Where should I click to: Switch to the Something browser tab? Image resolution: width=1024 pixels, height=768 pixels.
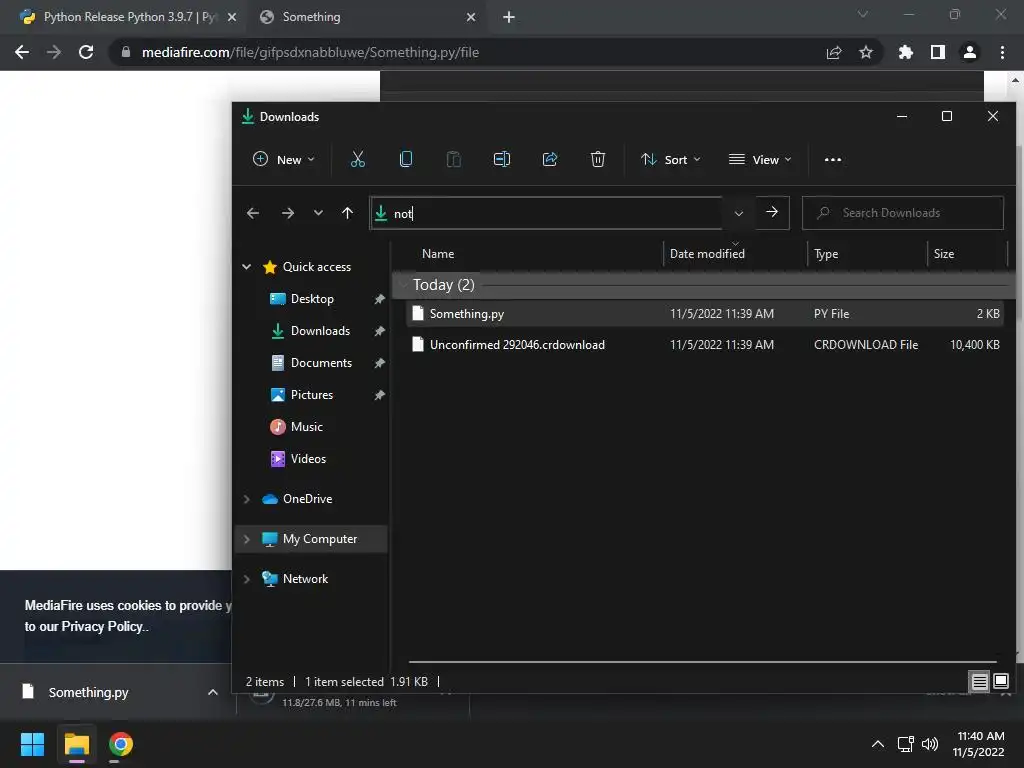(311, 17)
